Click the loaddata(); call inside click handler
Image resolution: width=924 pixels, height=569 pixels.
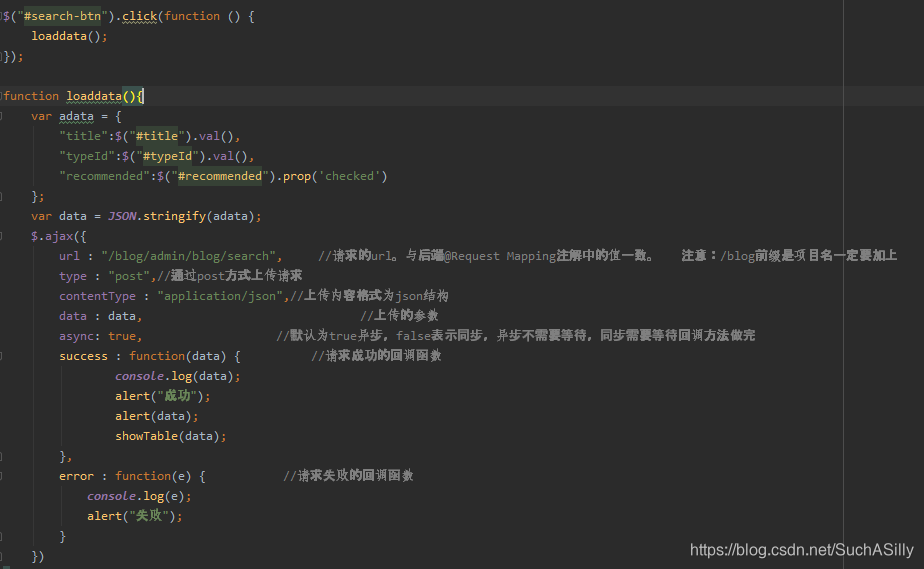pyautogui.click(x=70, y=37)
